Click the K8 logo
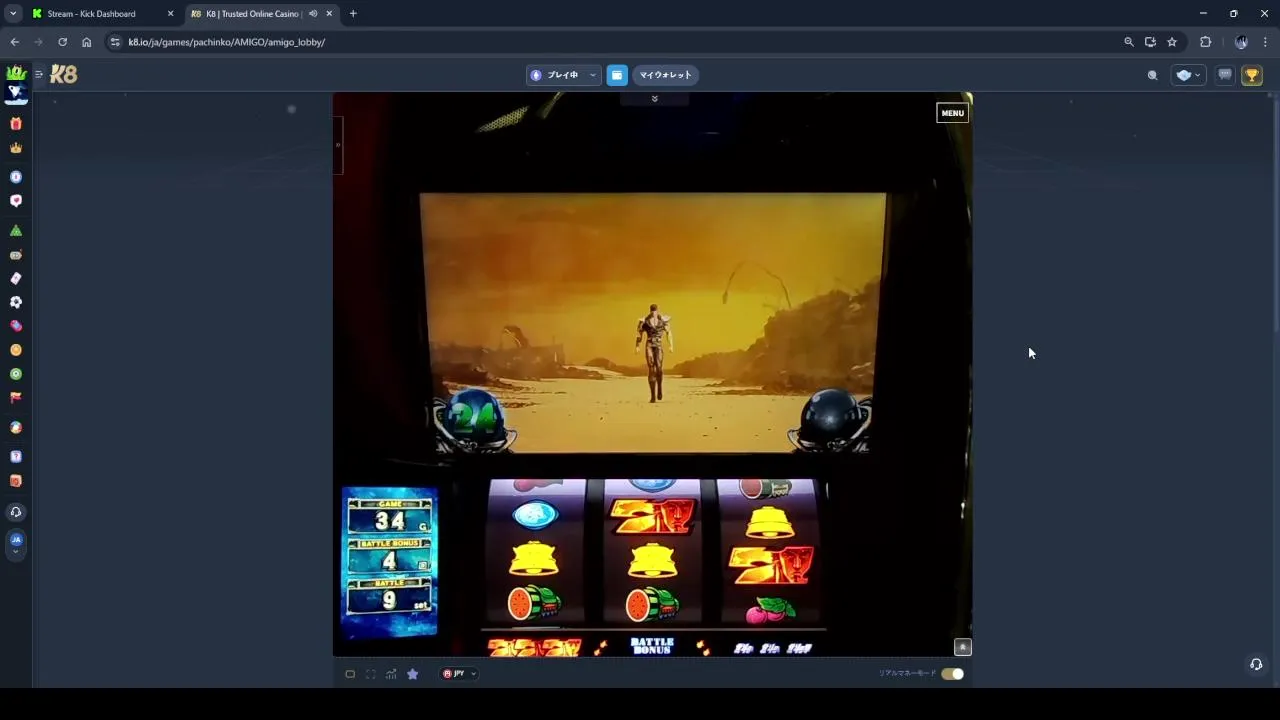This screenshot has height=720, width=1280. point(63,75)
